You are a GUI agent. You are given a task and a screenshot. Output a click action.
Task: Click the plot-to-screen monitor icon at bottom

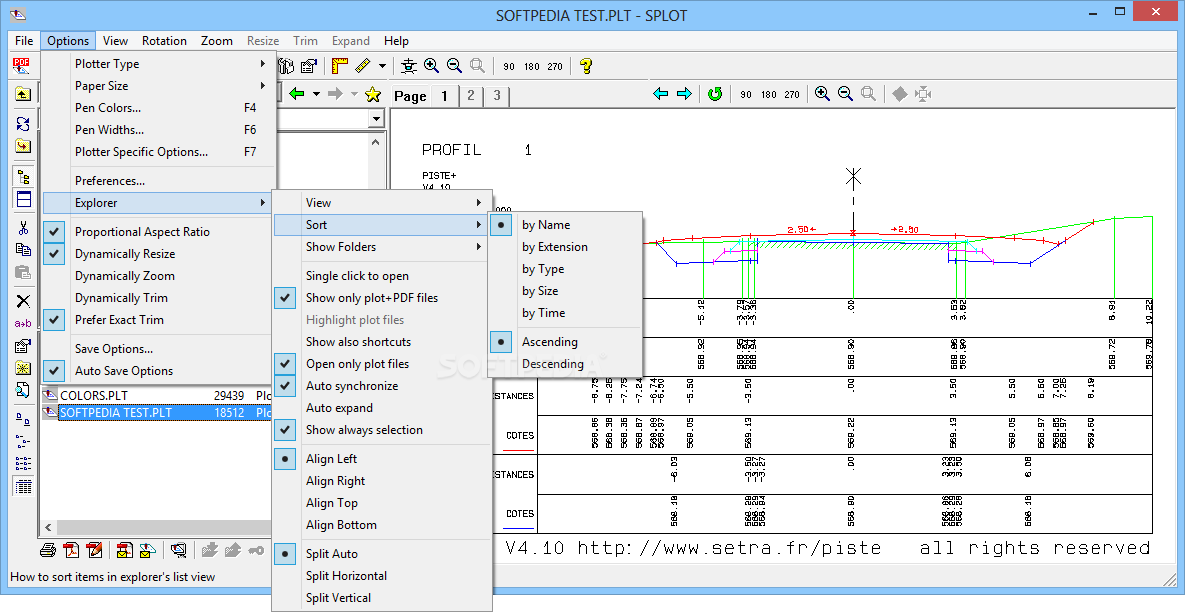tap(178, 550)
